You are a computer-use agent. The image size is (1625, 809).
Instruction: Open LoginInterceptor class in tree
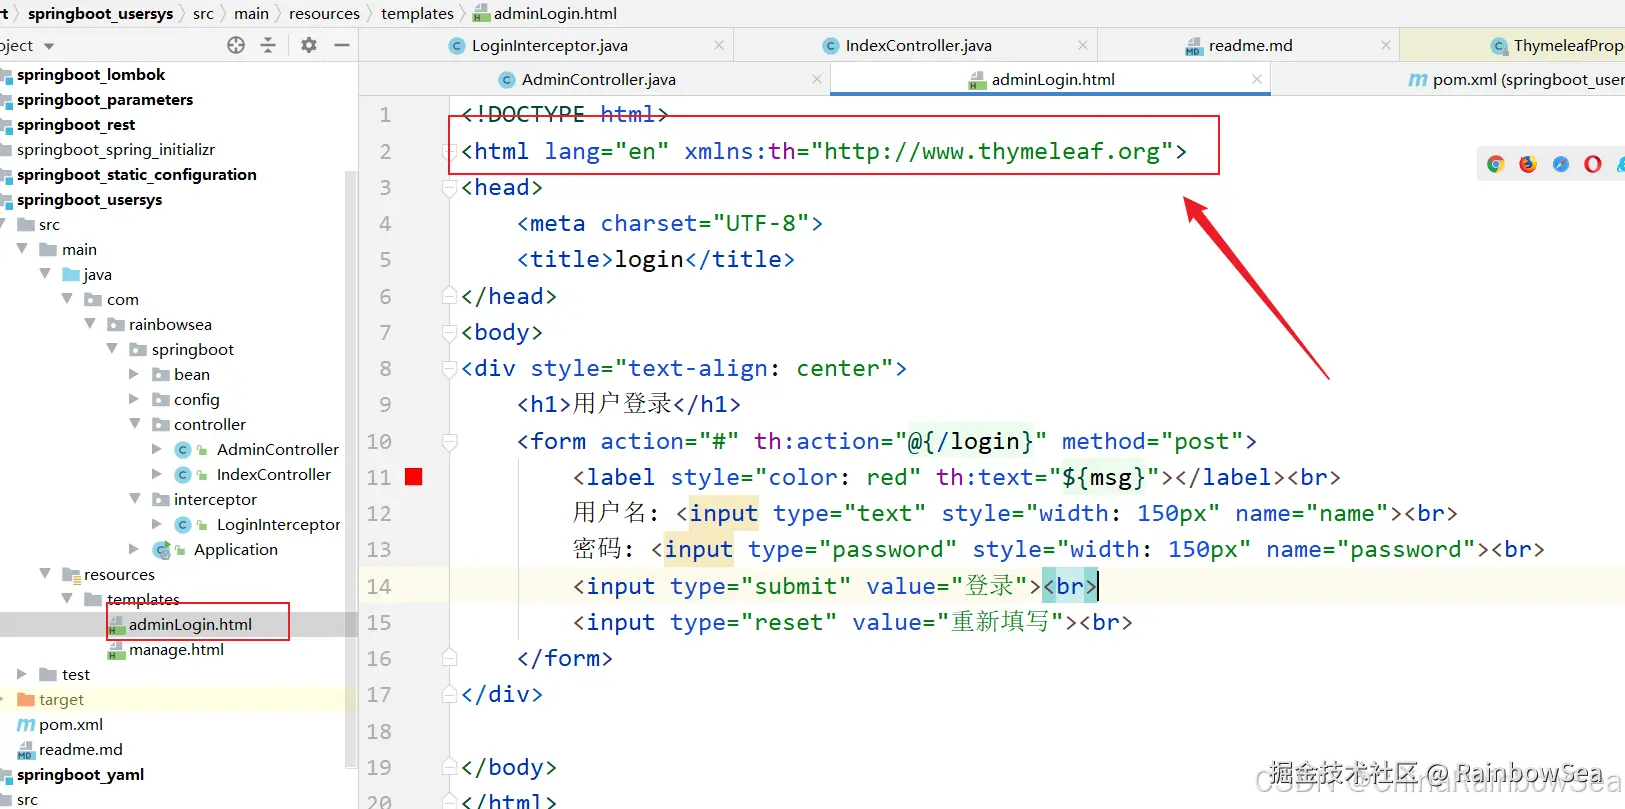pos(279,524)
